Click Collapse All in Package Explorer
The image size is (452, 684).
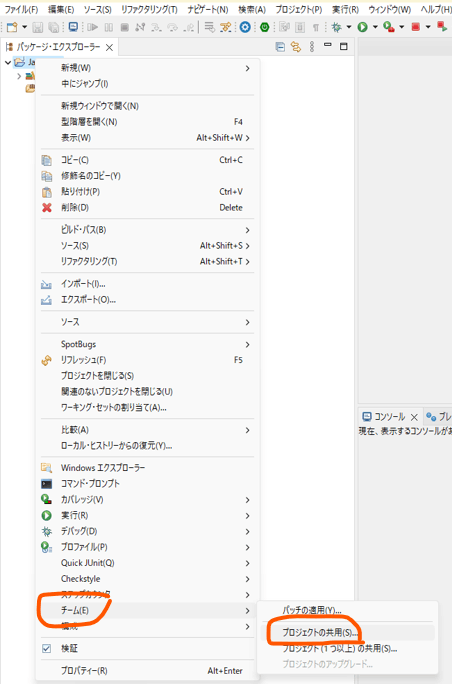point(280,47)
